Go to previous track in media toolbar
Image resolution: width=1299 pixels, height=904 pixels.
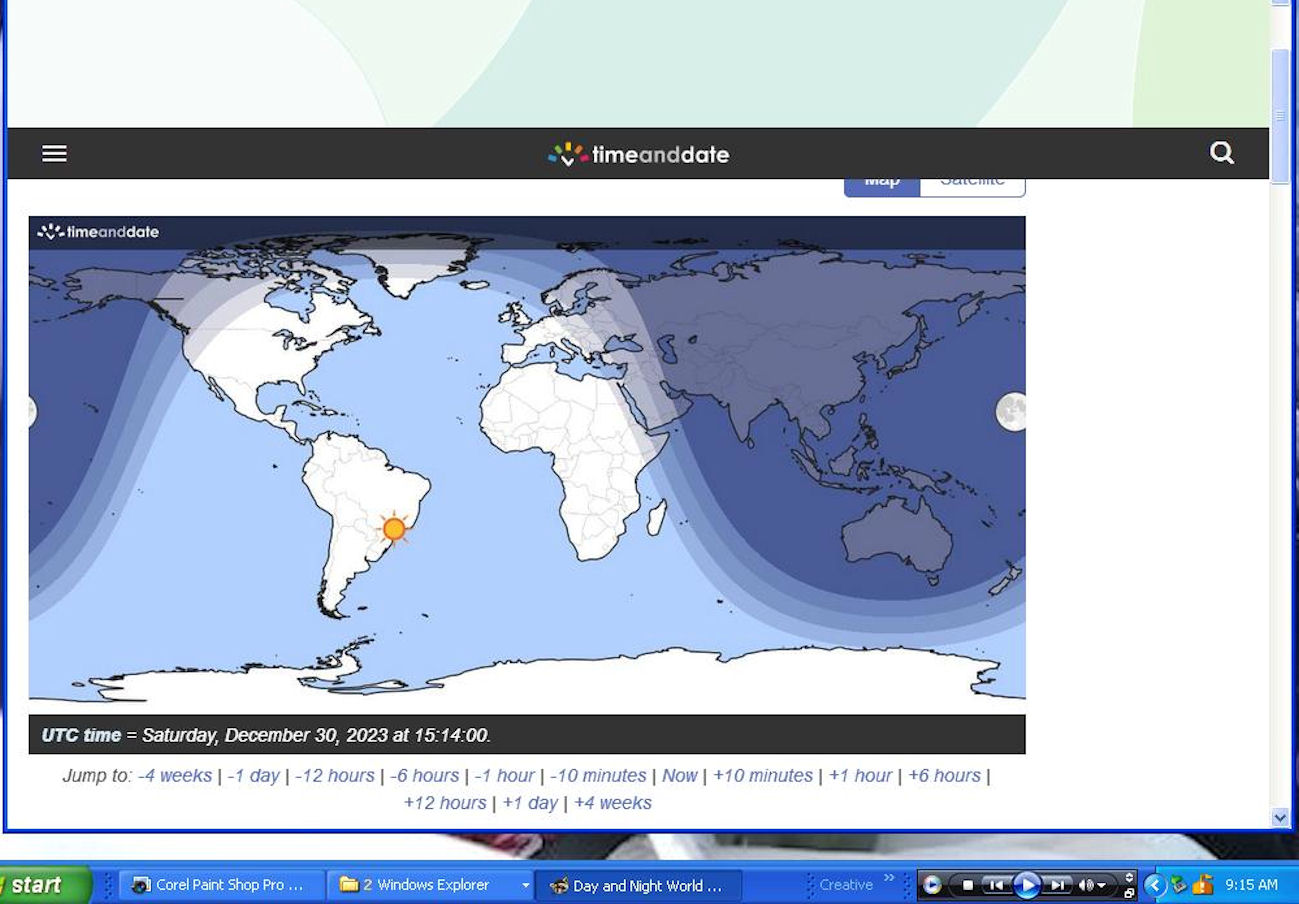point(996,885)
